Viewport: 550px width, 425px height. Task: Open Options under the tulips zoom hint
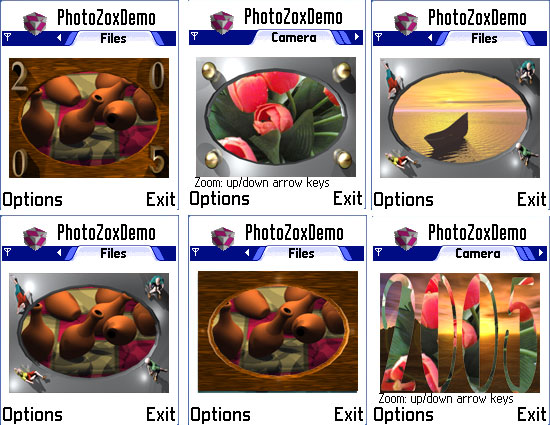click(x=220, y=198)
